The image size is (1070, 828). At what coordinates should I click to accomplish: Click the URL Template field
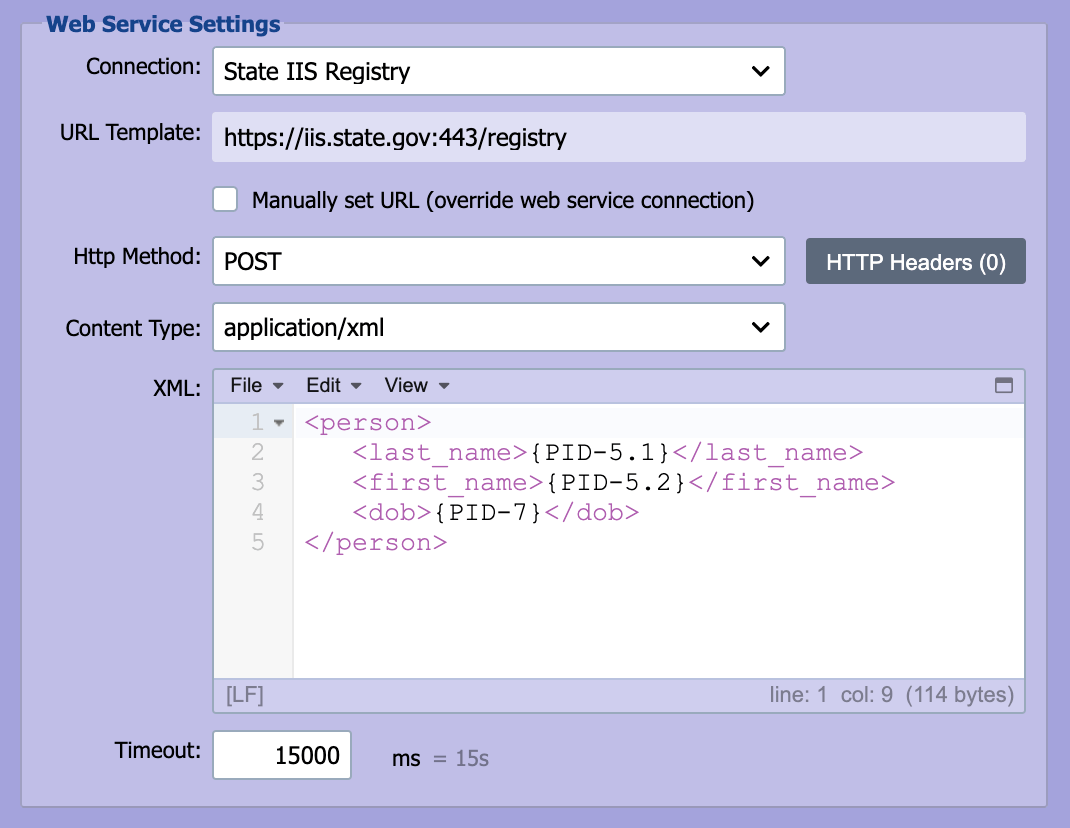(x=618, y=137)
